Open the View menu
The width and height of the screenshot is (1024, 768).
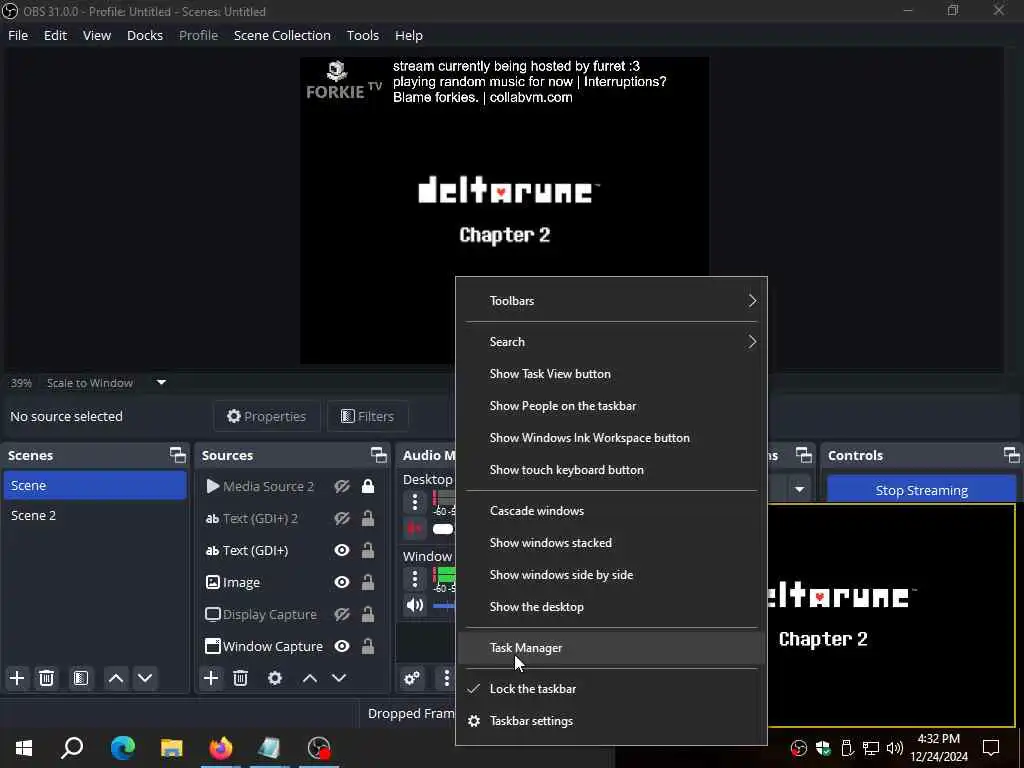point(97,35)
